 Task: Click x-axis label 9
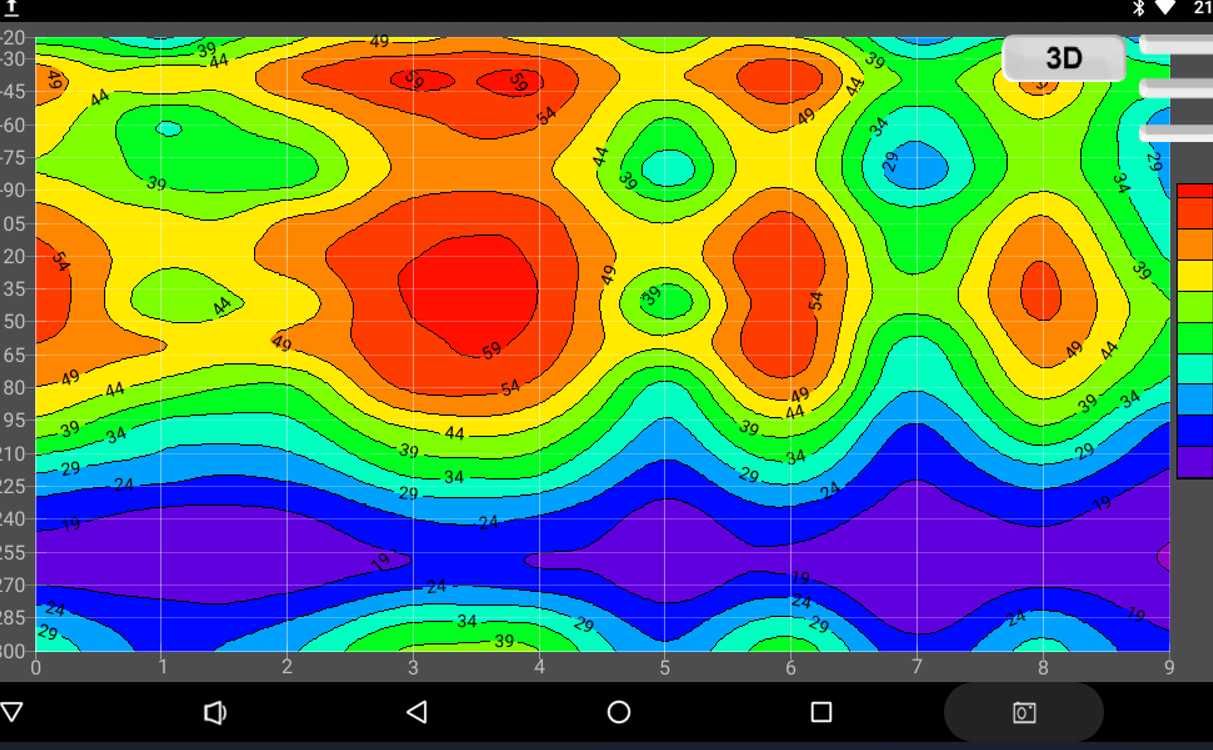point(1168,667)
